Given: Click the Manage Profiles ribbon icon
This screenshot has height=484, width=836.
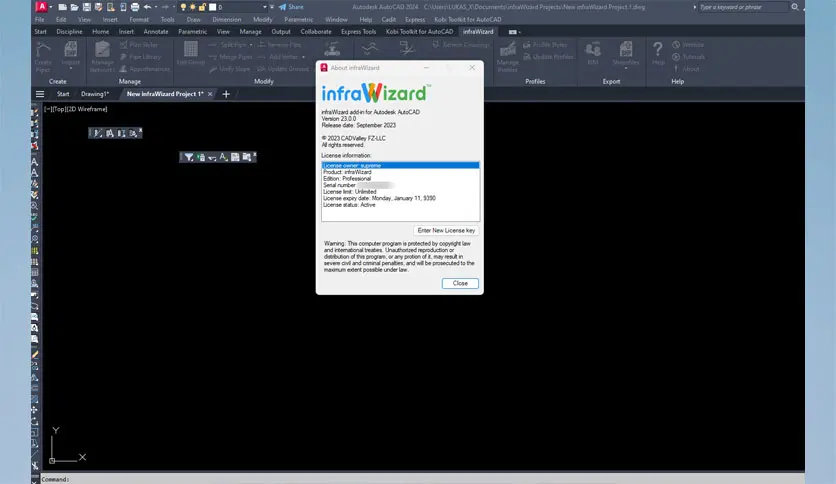Looking at the screenshot, I should (508, 56).
